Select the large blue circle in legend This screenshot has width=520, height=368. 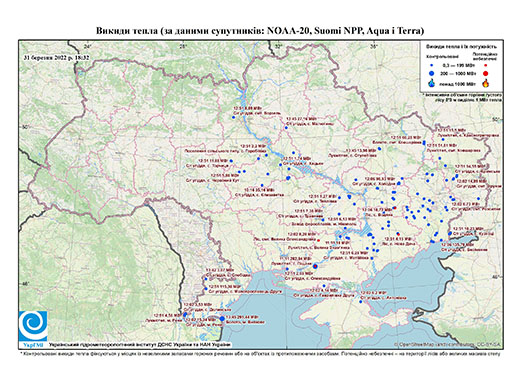coord(432,73)
